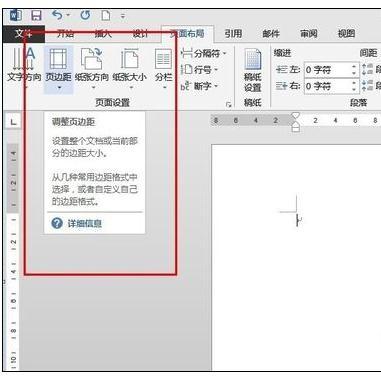This screenshot has height=376, width=381.
Task: Switch to the 审阅 tab
Action: coord(309,34)
